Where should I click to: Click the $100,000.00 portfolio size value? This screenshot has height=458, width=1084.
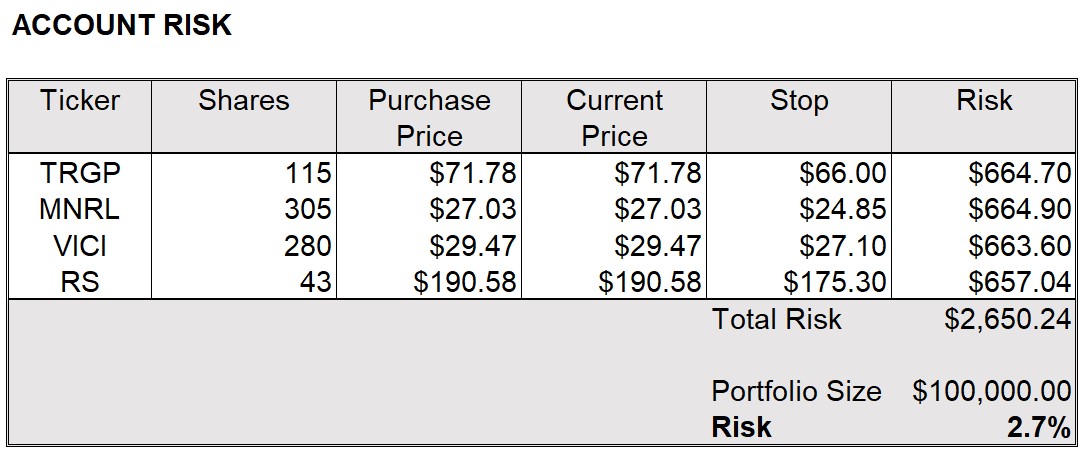click(x=992, y=392)
